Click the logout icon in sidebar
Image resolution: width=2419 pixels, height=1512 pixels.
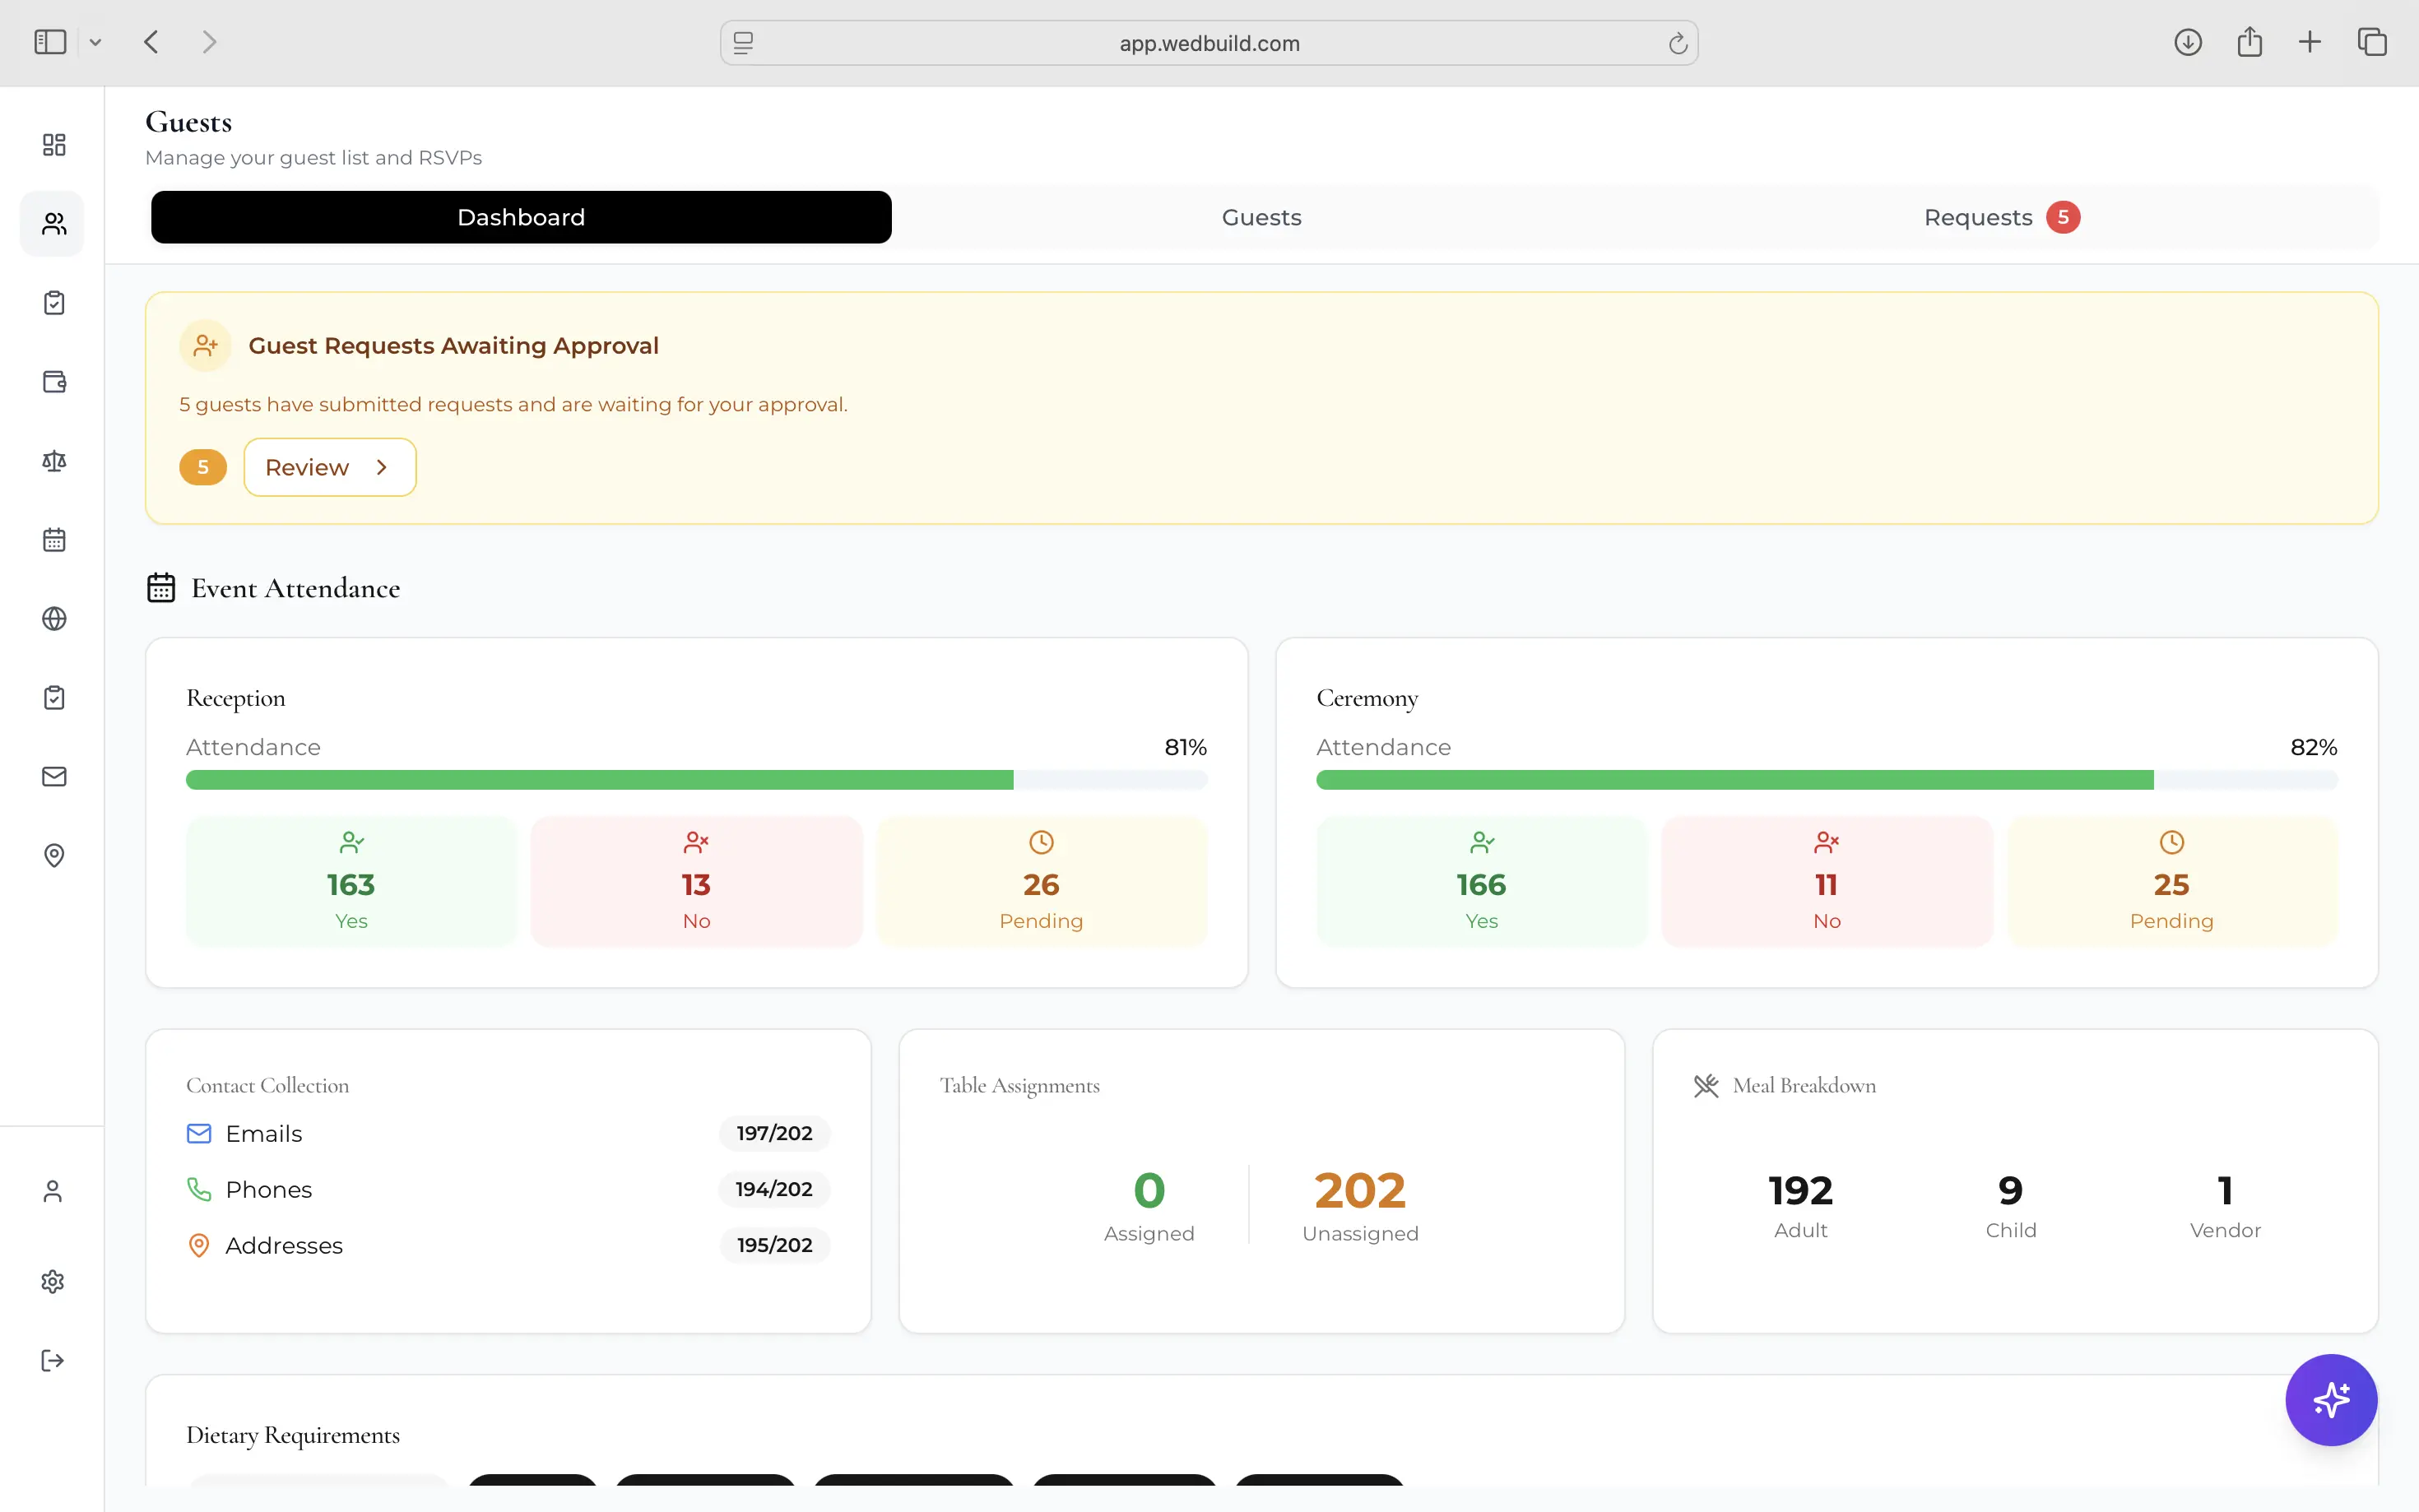[53, 1361]
